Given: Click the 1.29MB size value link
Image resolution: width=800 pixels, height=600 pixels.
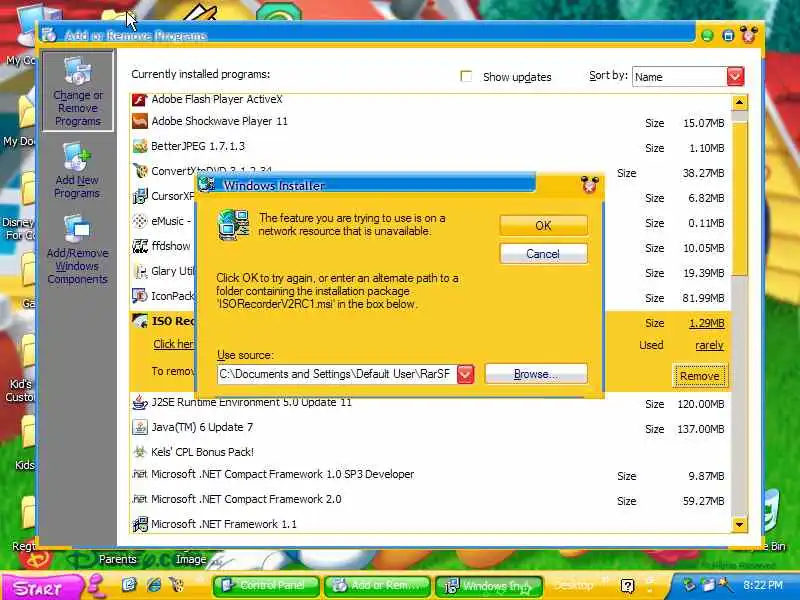Looking at the screenshot, I should (707, 323).
